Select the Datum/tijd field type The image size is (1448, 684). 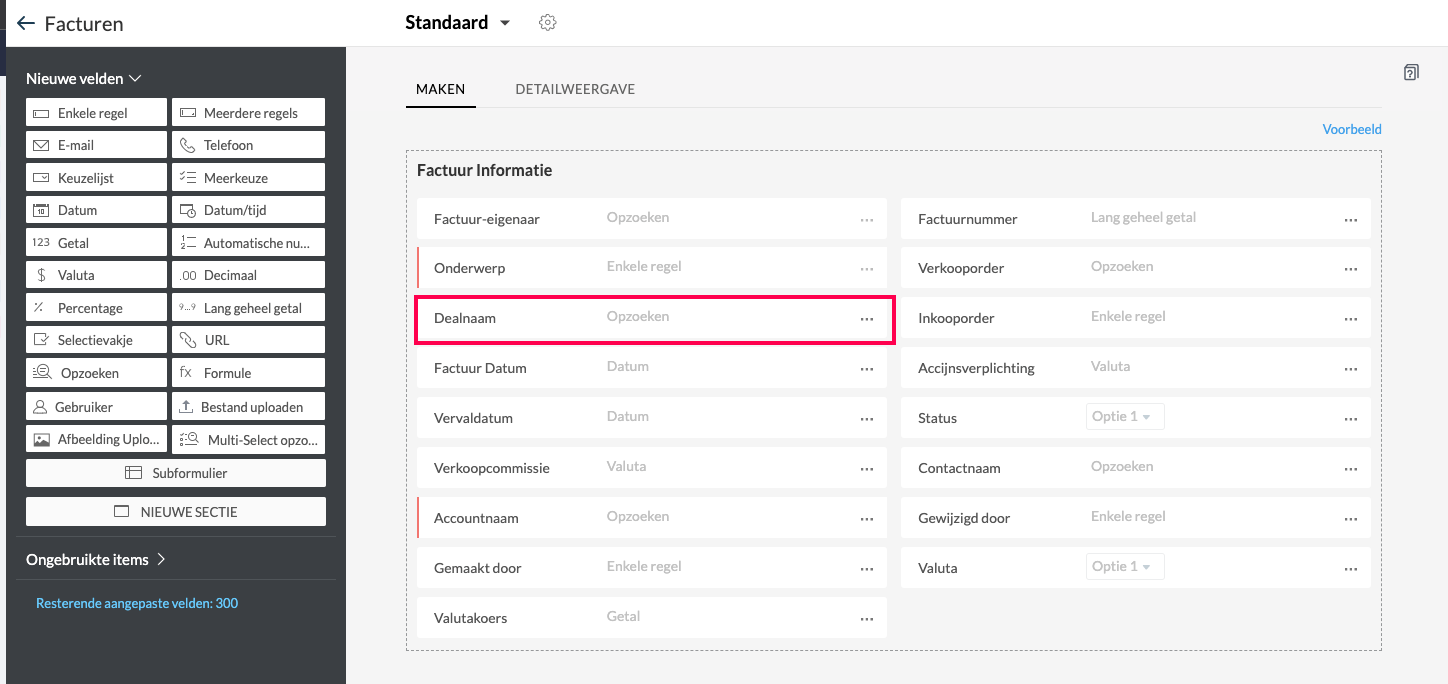click(249, 210)
